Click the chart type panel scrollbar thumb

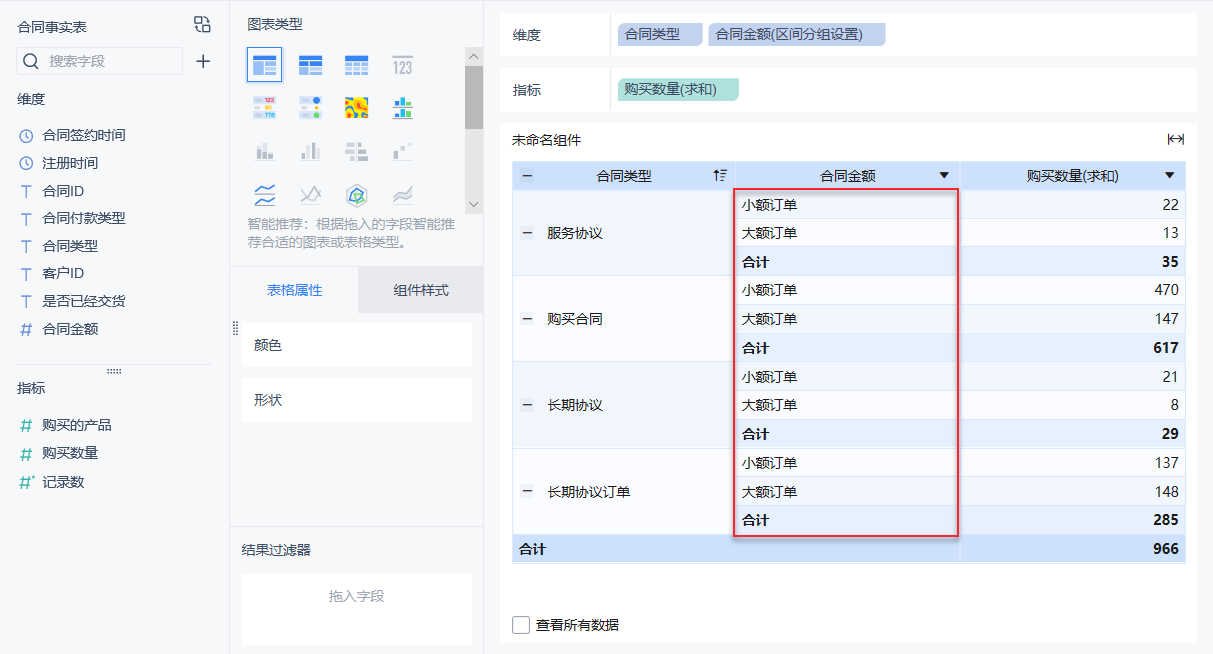pyautogui.click(x=474, y=98)
